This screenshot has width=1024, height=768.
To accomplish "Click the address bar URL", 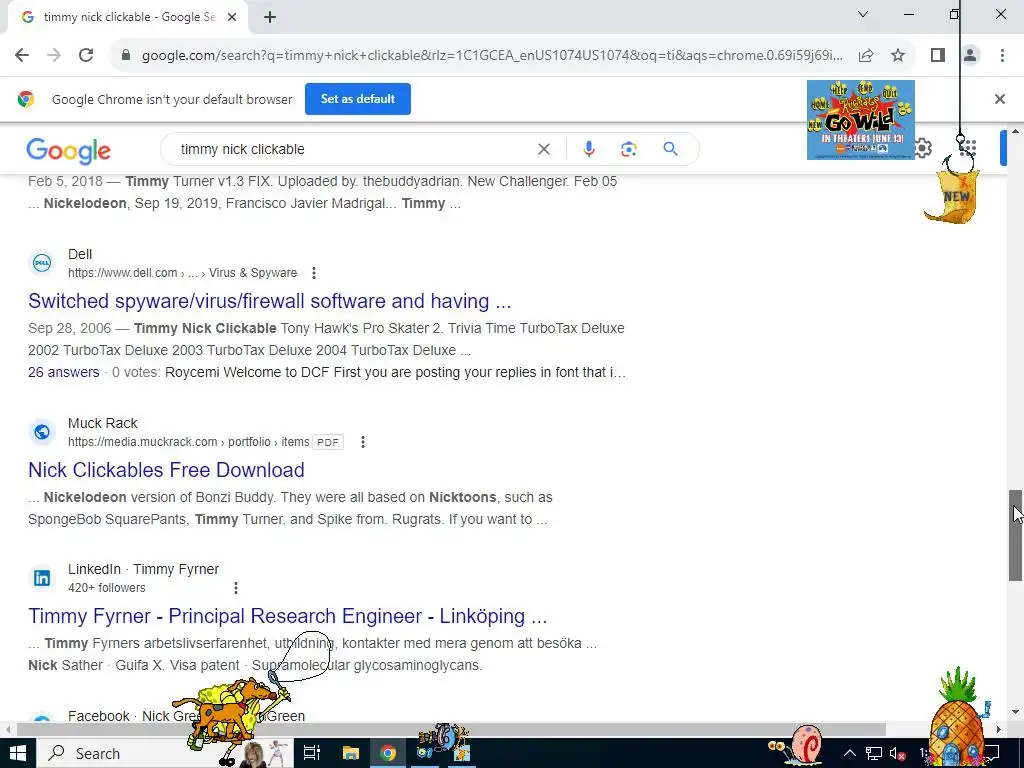I will click(492, 56).
